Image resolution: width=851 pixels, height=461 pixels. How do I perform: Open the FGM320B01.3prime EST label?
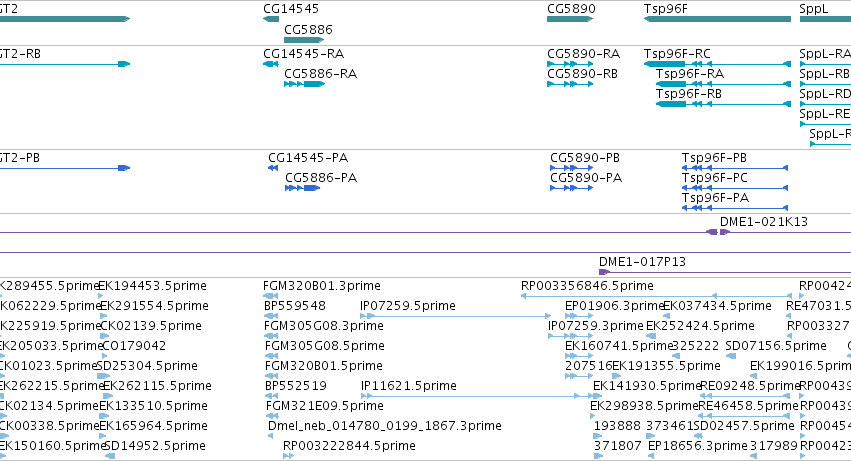click(322, 286)
